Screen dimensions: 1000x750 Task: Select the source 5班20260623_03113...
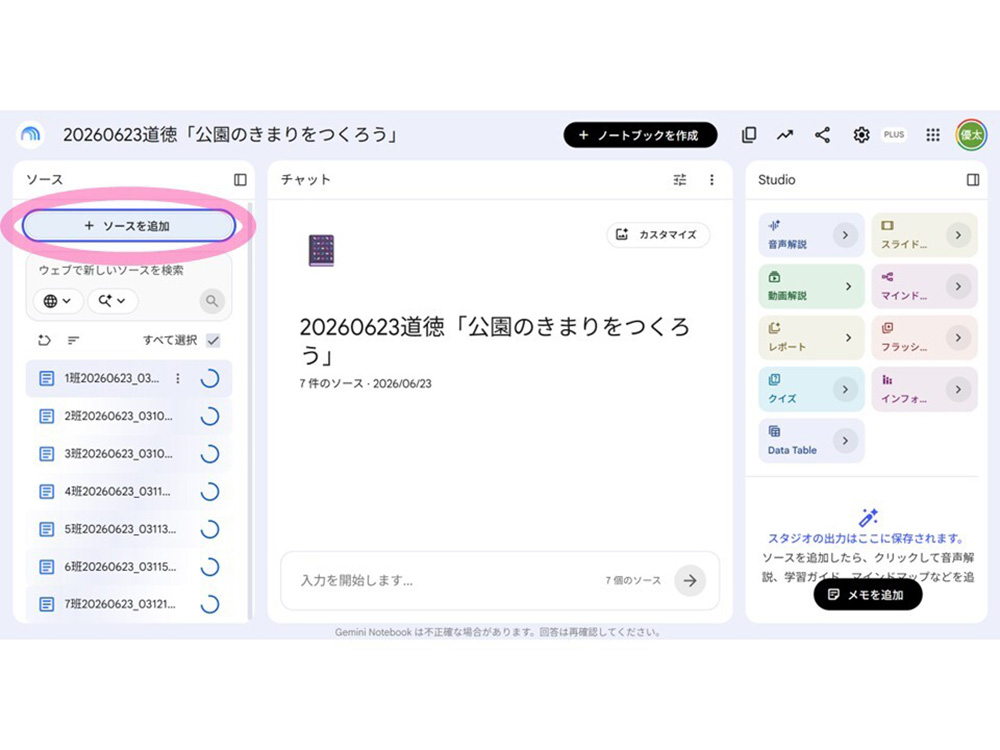pos(129,529)
